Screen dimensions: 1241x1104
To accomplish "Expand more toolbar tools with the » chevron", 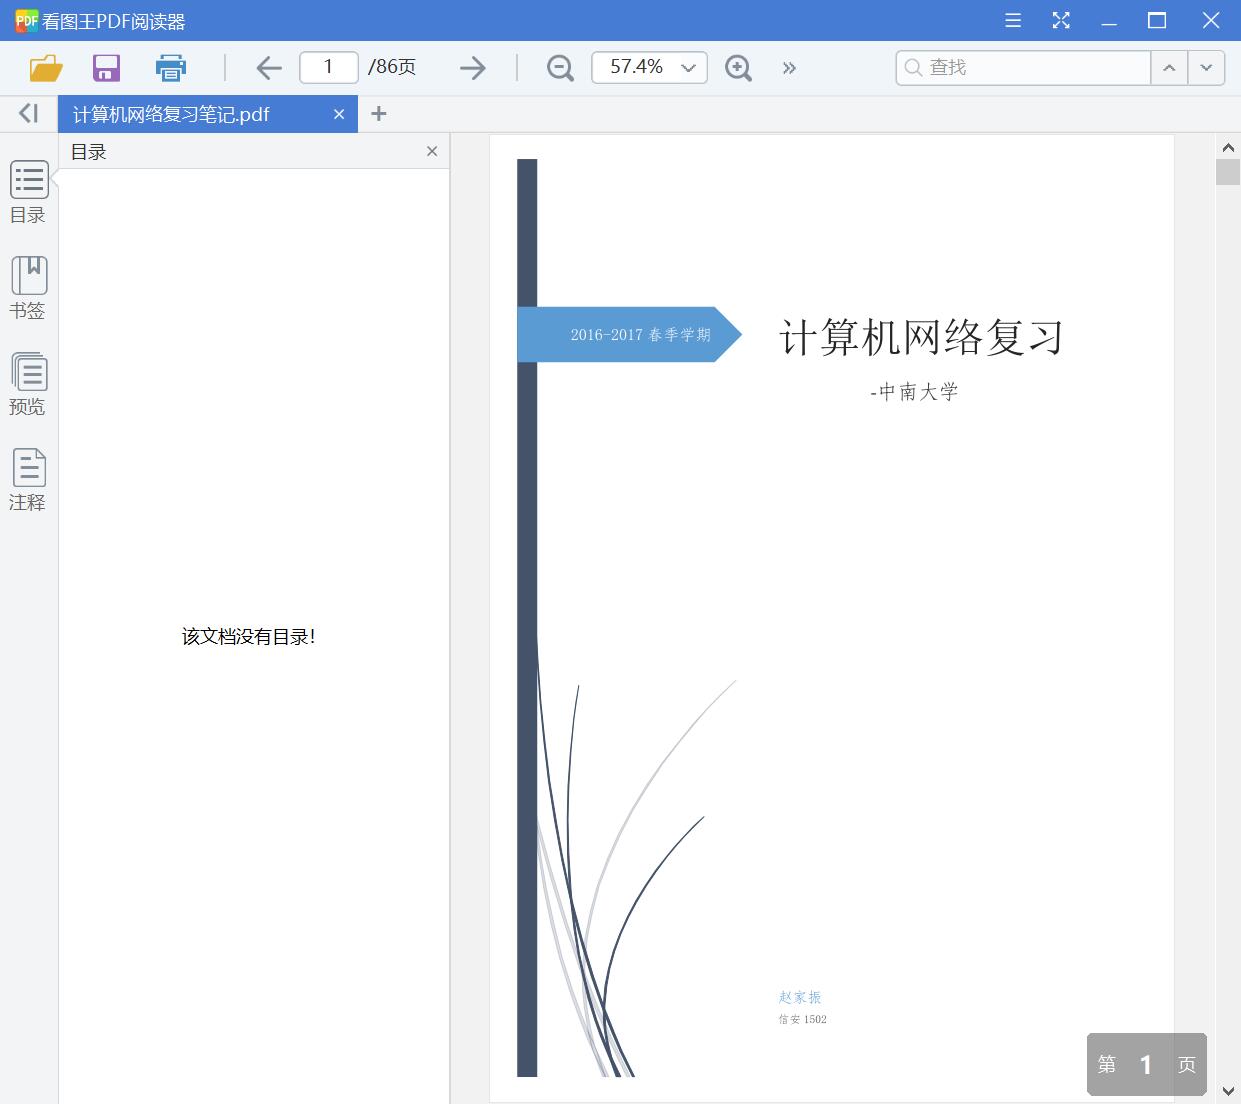I will click(789, 67).
